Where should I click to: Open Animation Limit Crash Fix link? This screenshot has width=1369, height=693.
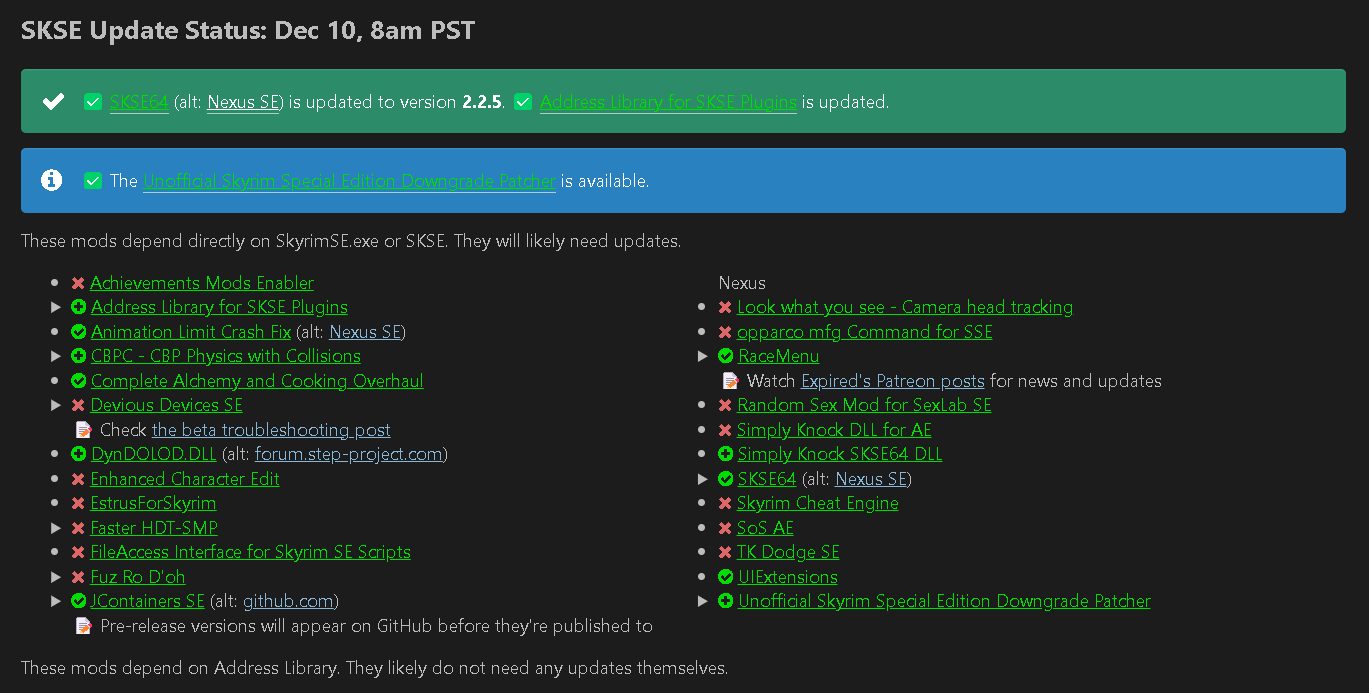(191, 332)
